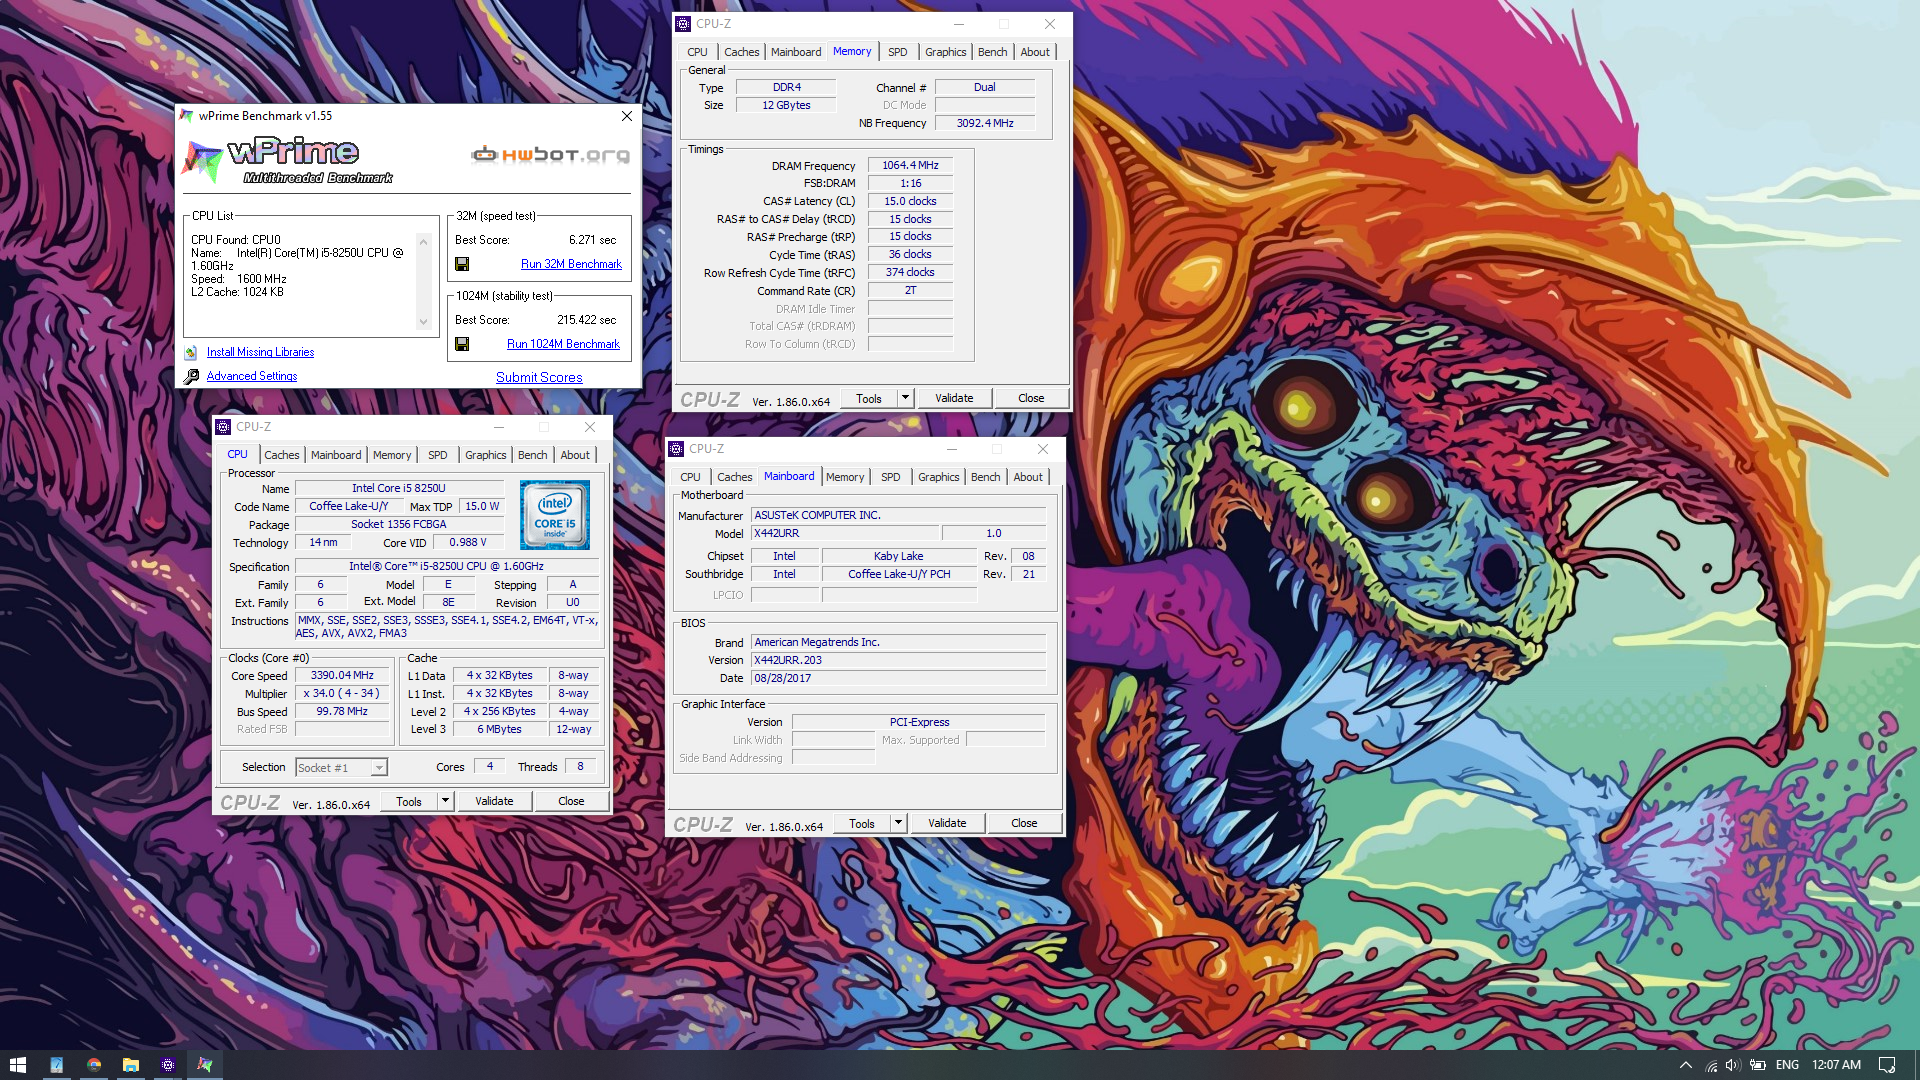Click the DRAM Frequency 1064.4 MHz value
Screen dimensions: 1920x1080
tap(910, 166)
